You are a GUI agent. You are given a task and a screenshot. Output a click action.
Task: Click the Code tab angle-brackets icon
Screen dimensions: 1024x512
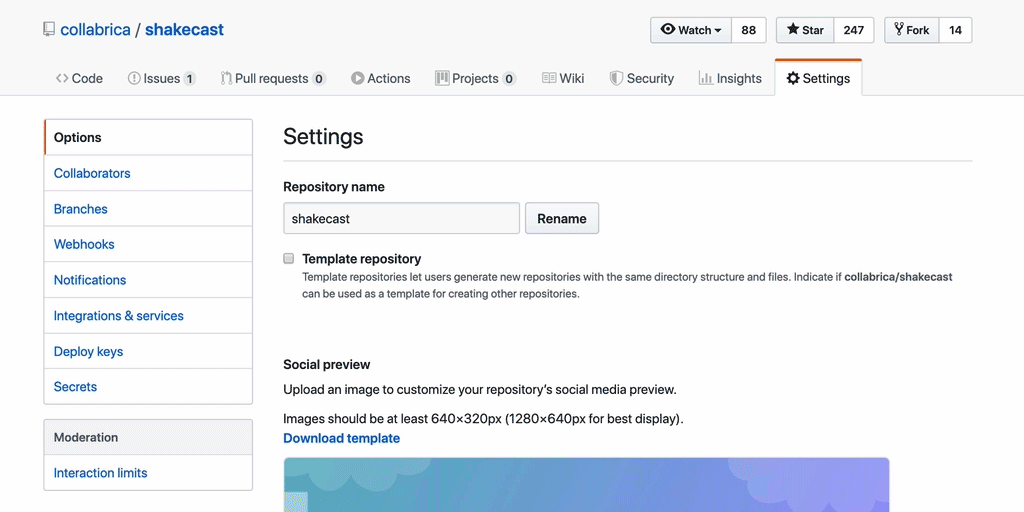click(x=62, y=78)
